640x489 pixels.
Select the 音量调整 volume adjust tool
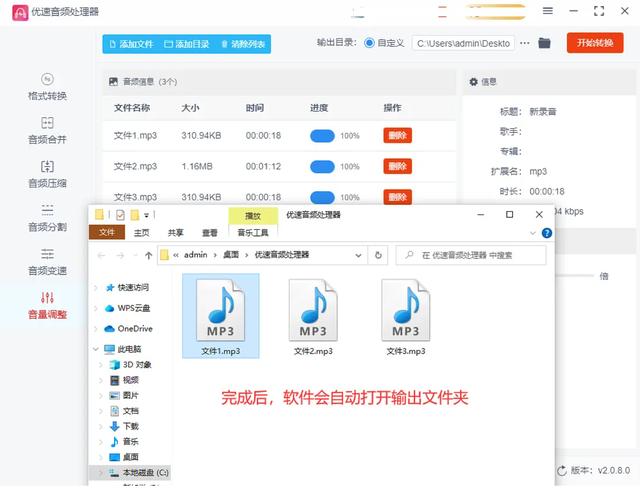(47, 305)
